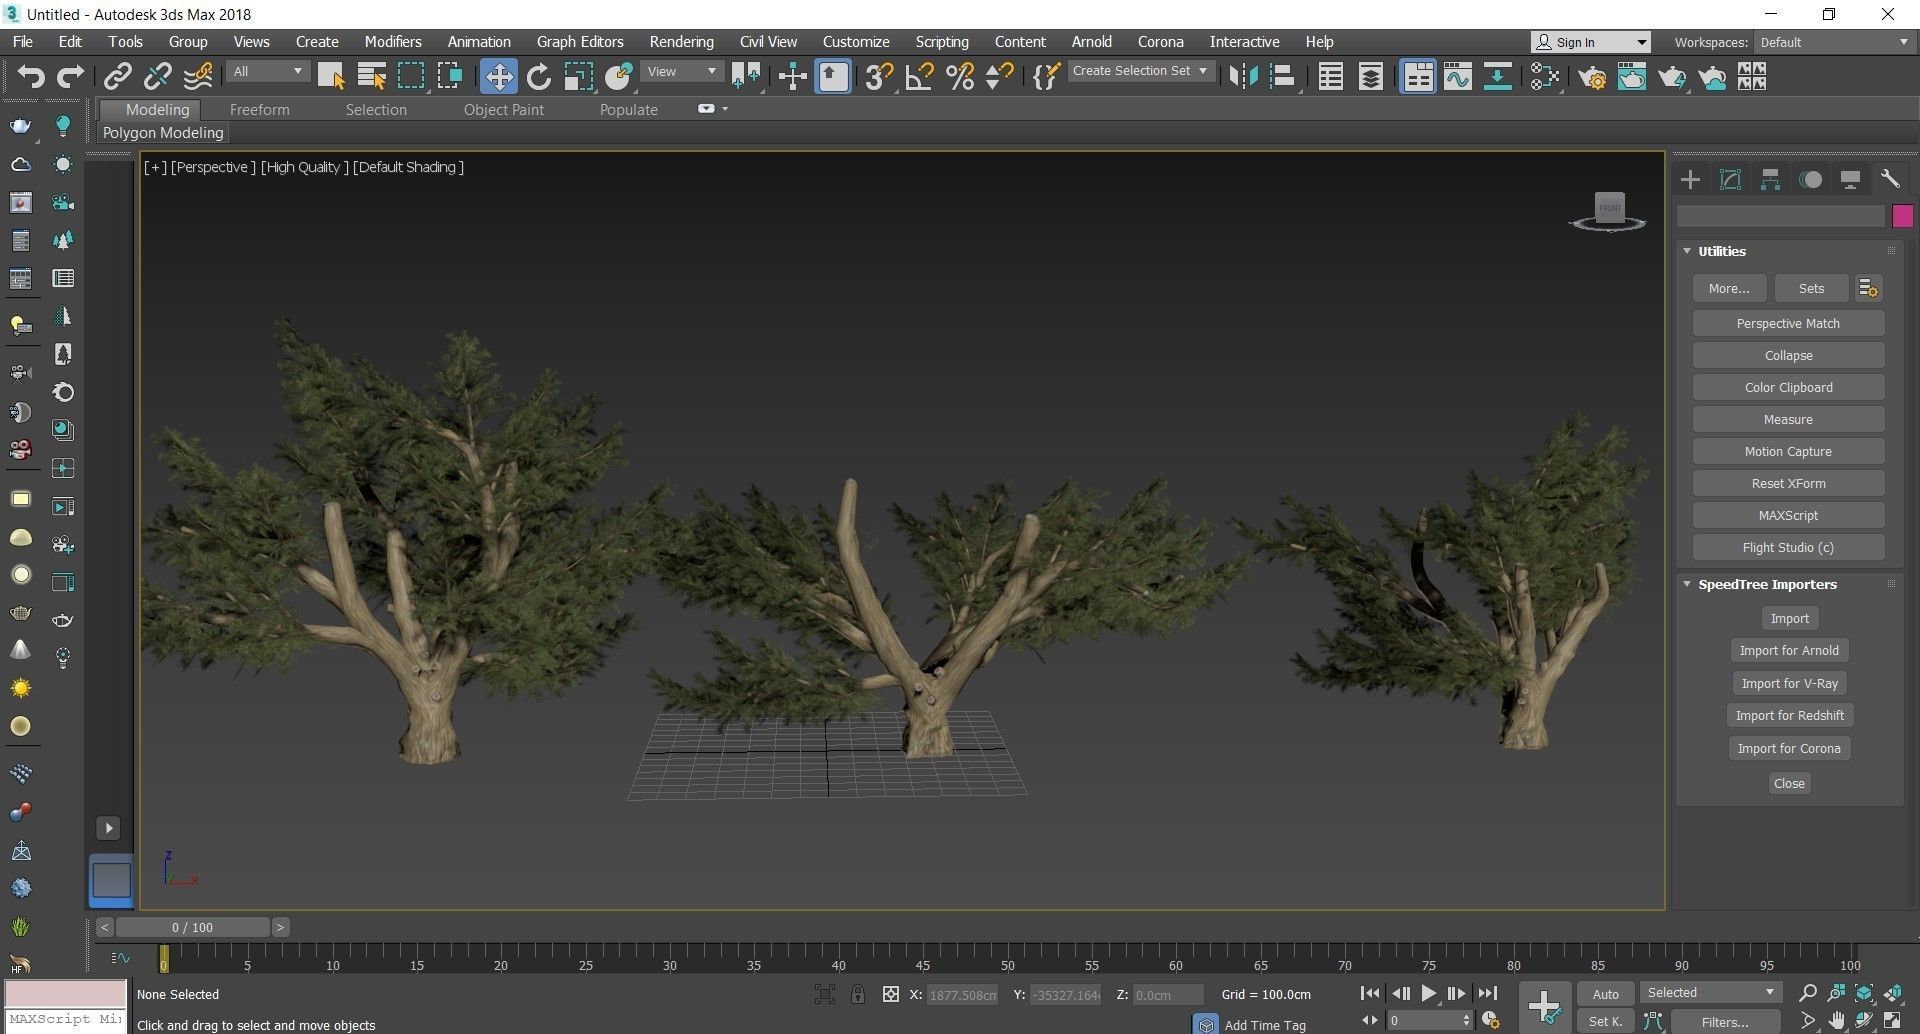The image size is (1920, 1034).
Task: Click Import for V-Ray button
Action: [x=1789, y=683]
